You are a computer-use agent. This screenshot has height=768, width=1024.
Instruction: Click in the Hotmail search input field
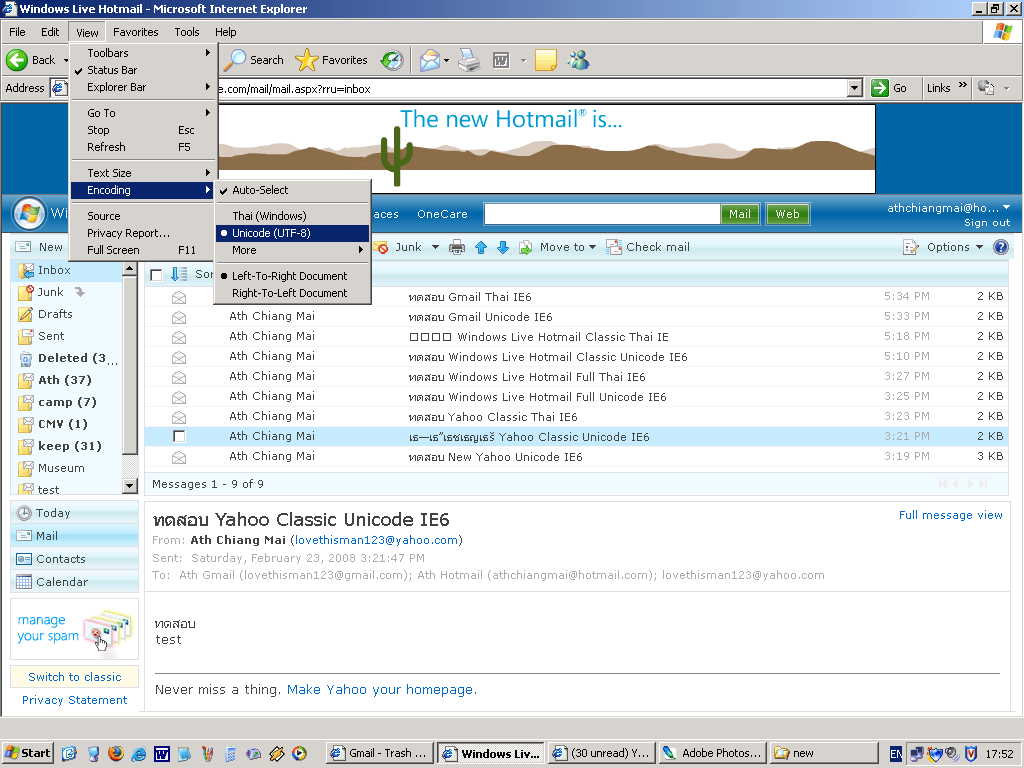602,214
